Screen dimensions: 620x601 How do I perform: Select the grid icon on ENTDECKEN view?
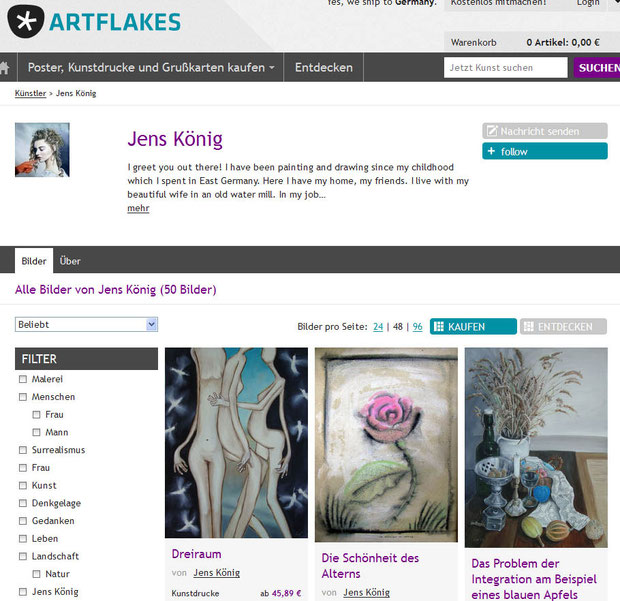pyautogui.click(x=528, y=327)
